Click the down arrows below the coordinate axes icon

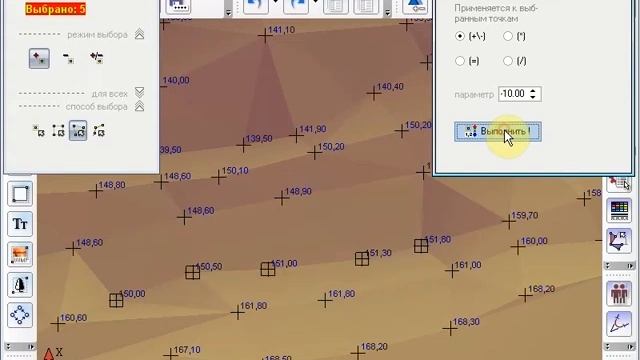coord(607,347)
